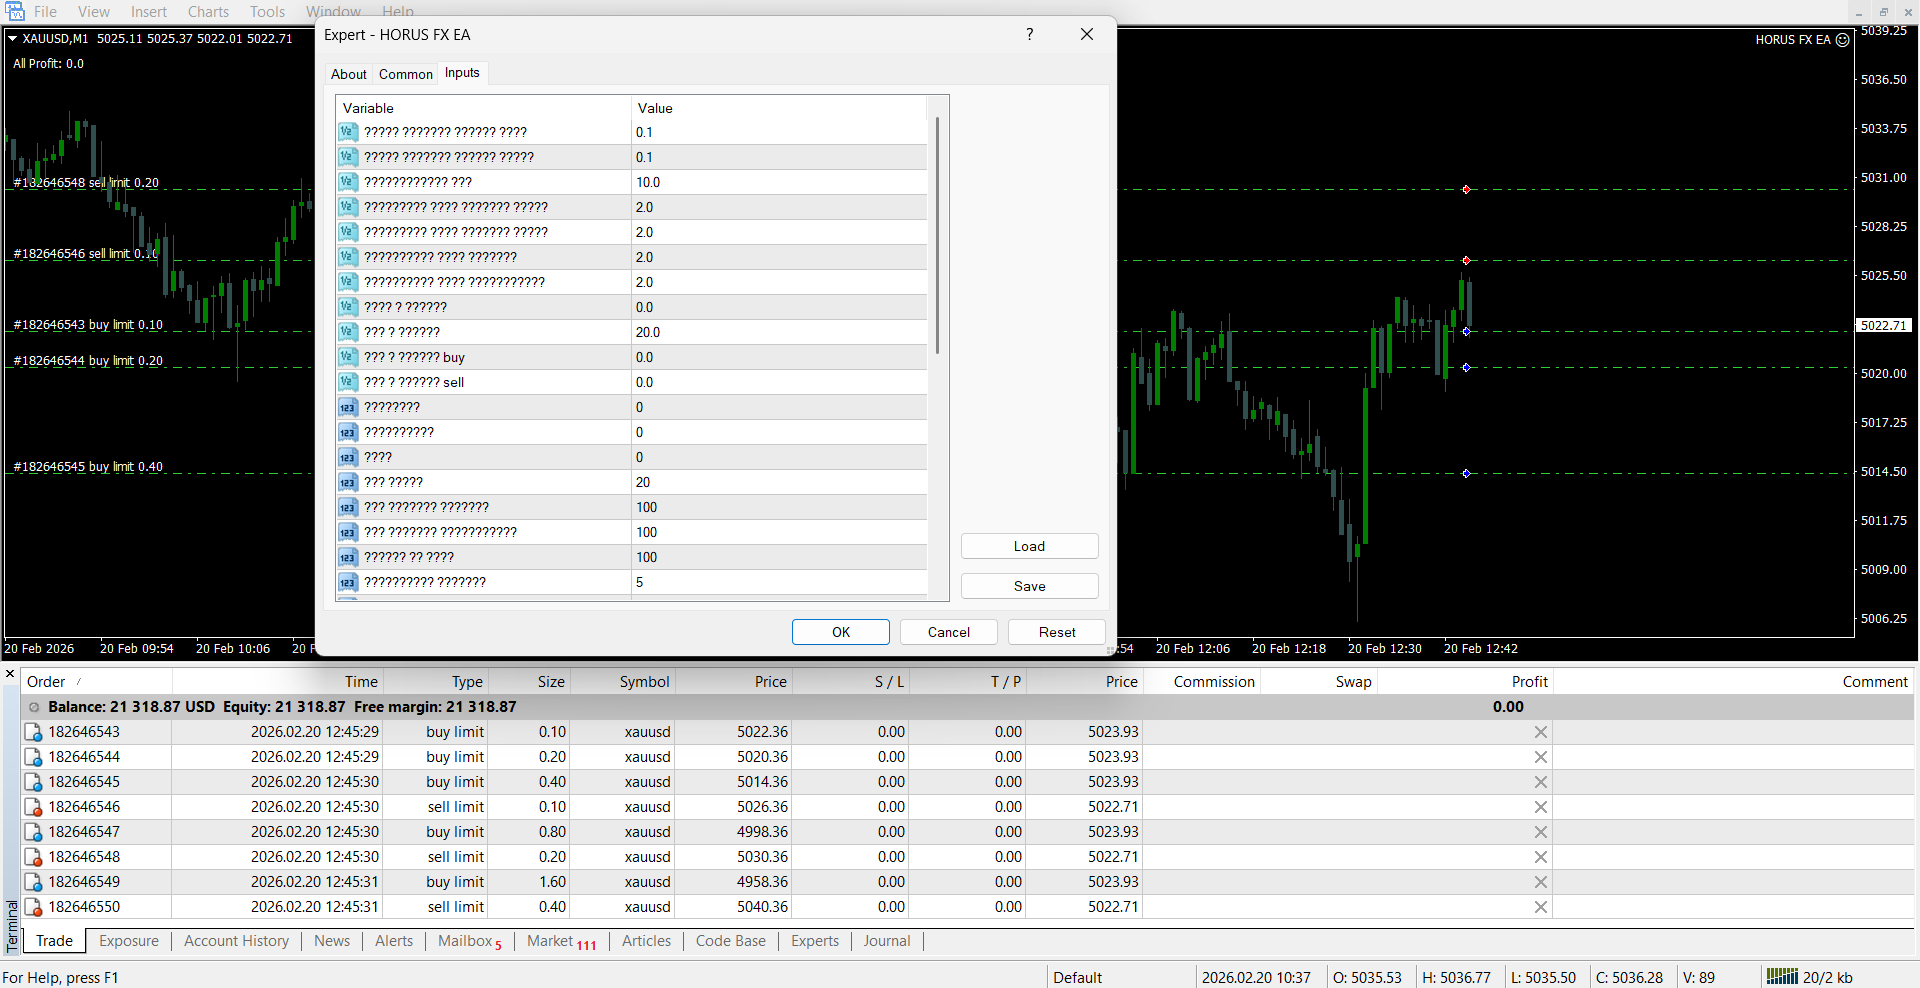Click the order icon beside 182646546
Viewport: 1920px width, 988px height.
pyautogui.click(x=33, y=807)
